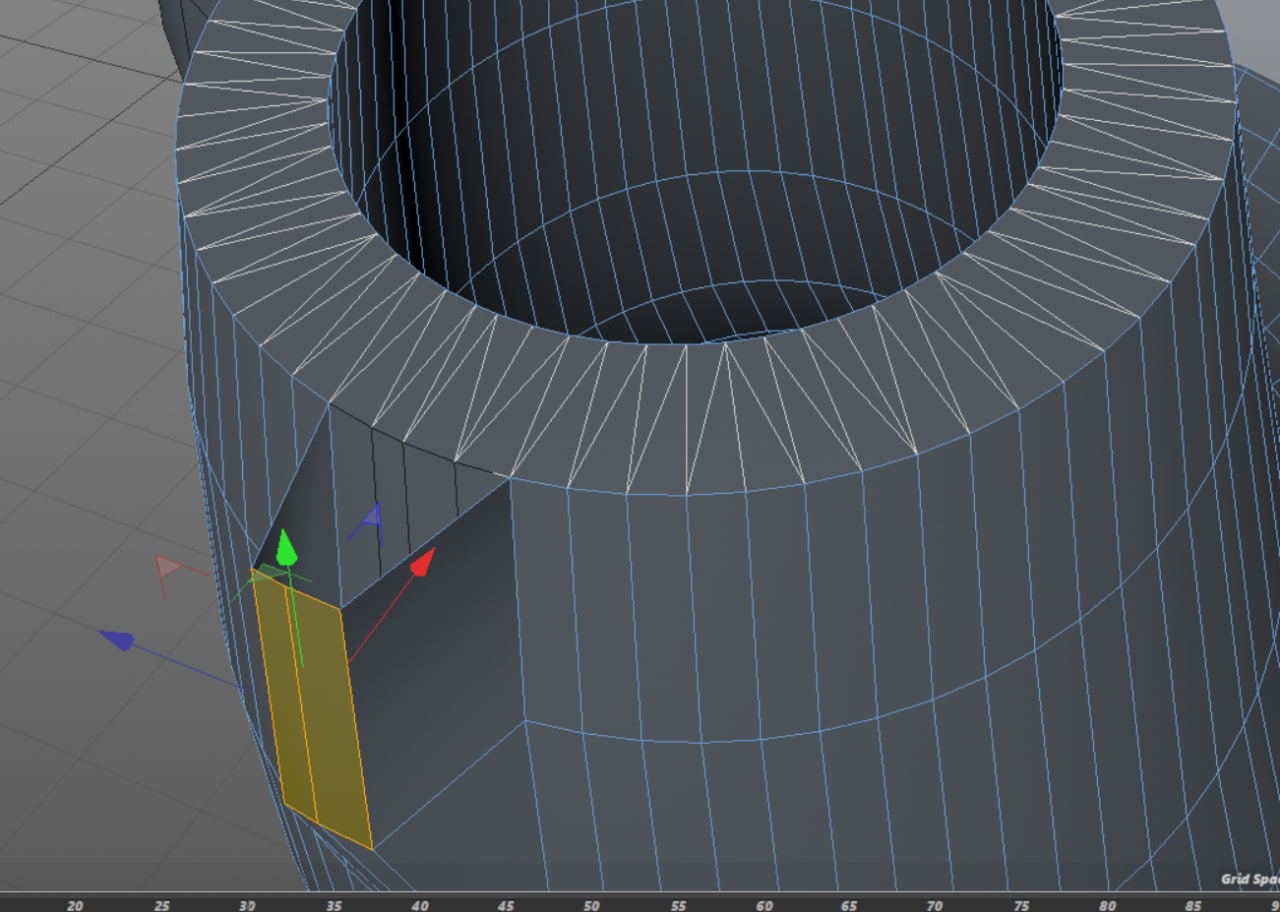Grab the green Y-axis arrow of the gizmo
The width and height of the screenshot is (1280, 912).
click(x=286, y=547)
